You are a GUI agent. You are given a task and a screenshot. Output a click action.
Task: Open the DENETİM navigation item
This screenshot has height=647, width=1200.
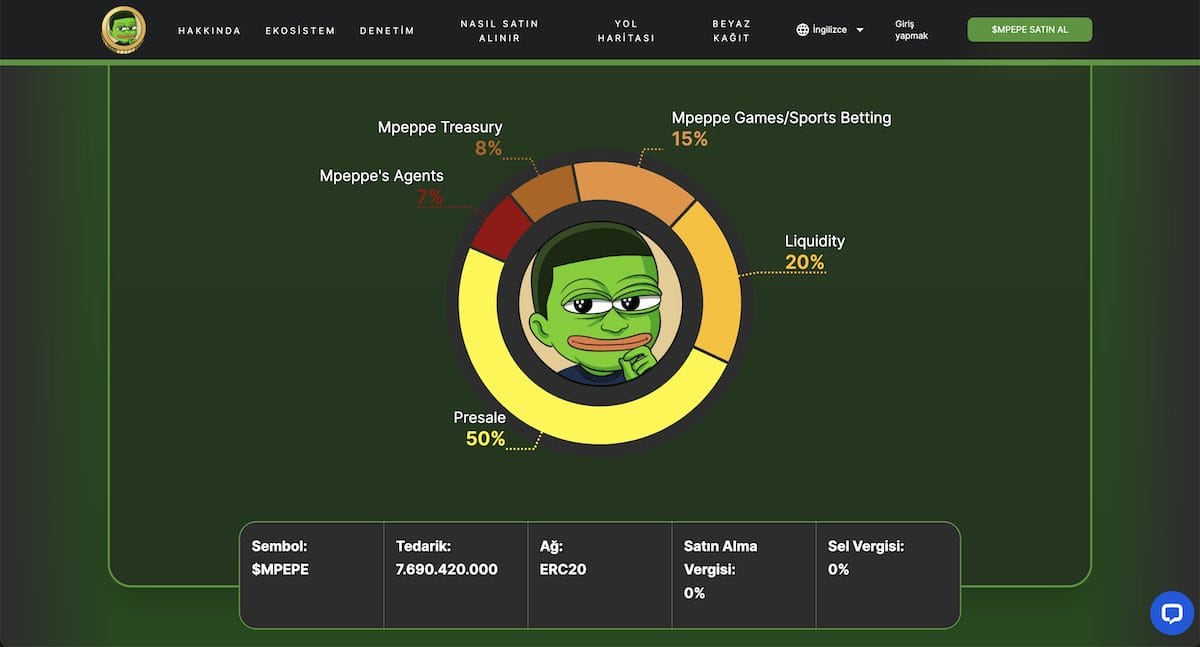pos(387,30)
